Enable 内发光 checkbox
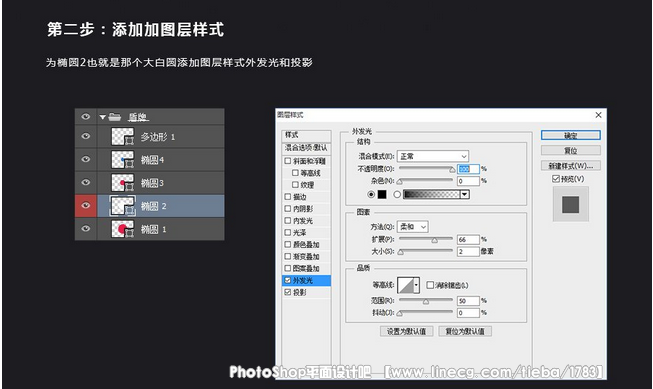 tap(288, 220)
